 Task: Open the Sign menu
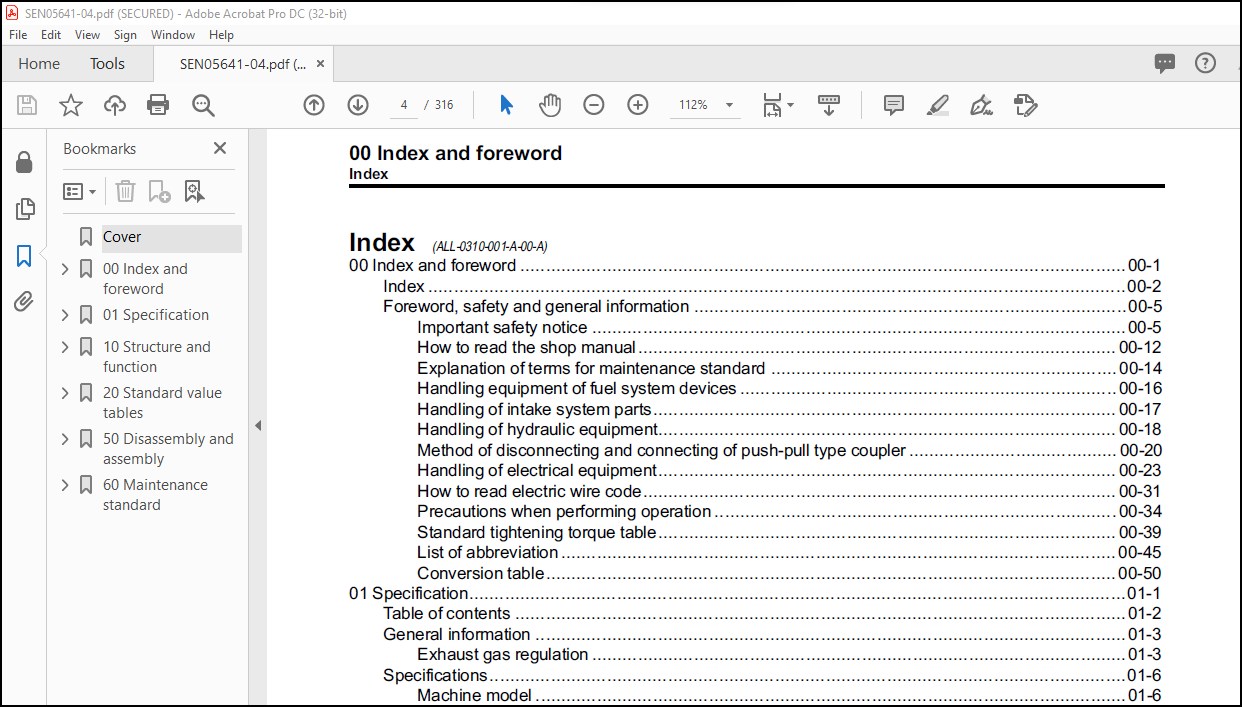coord(125,35)
